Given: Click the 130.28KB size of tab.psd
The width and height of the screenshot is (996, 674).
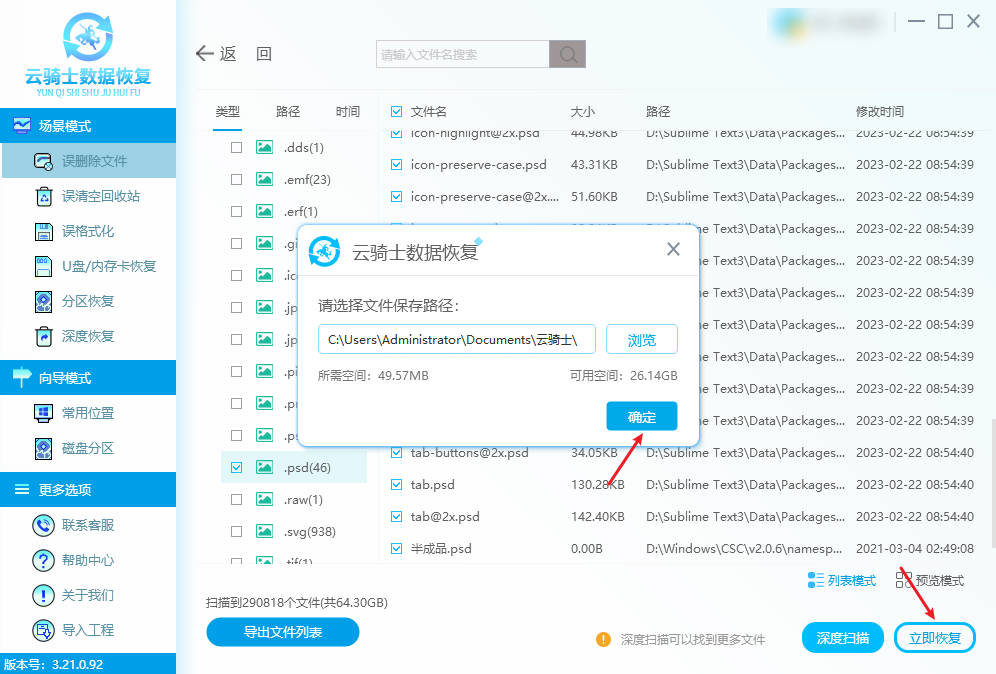Looking at the screenshot, I should 597,485.
